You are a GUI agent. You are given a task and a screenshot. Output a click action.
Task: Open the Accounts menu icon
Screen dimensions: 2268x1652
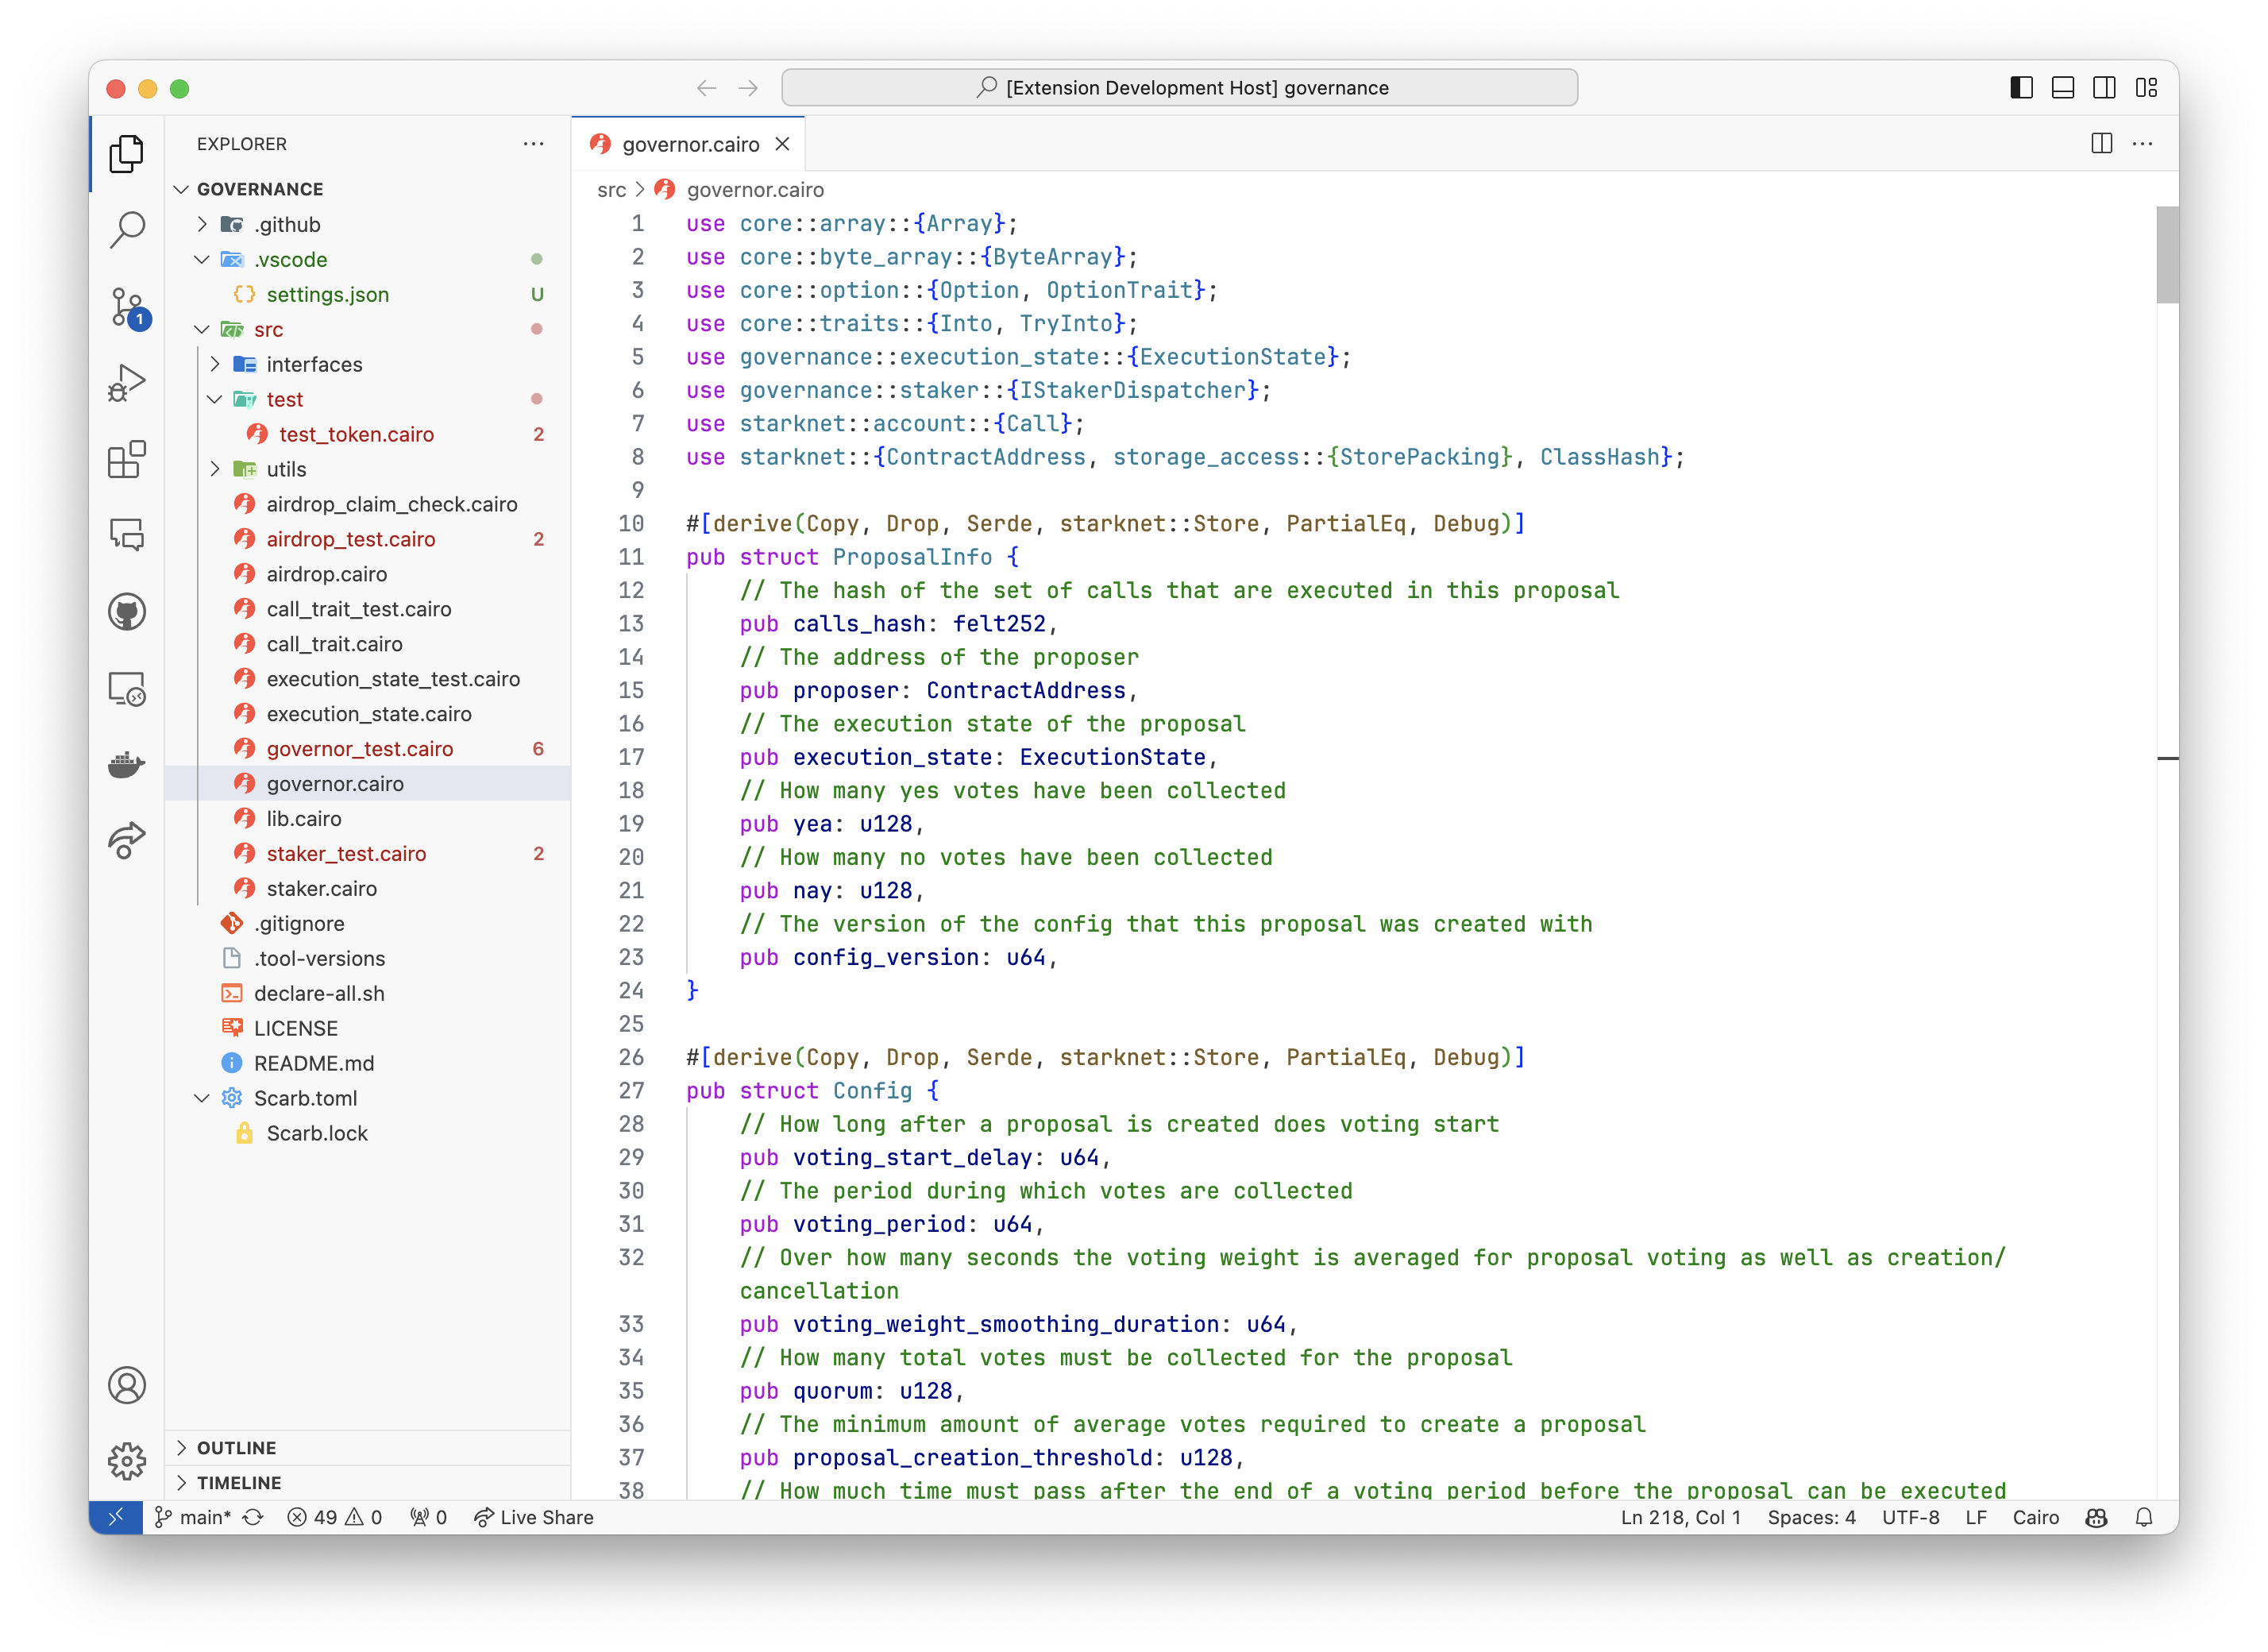(127, 1386)
